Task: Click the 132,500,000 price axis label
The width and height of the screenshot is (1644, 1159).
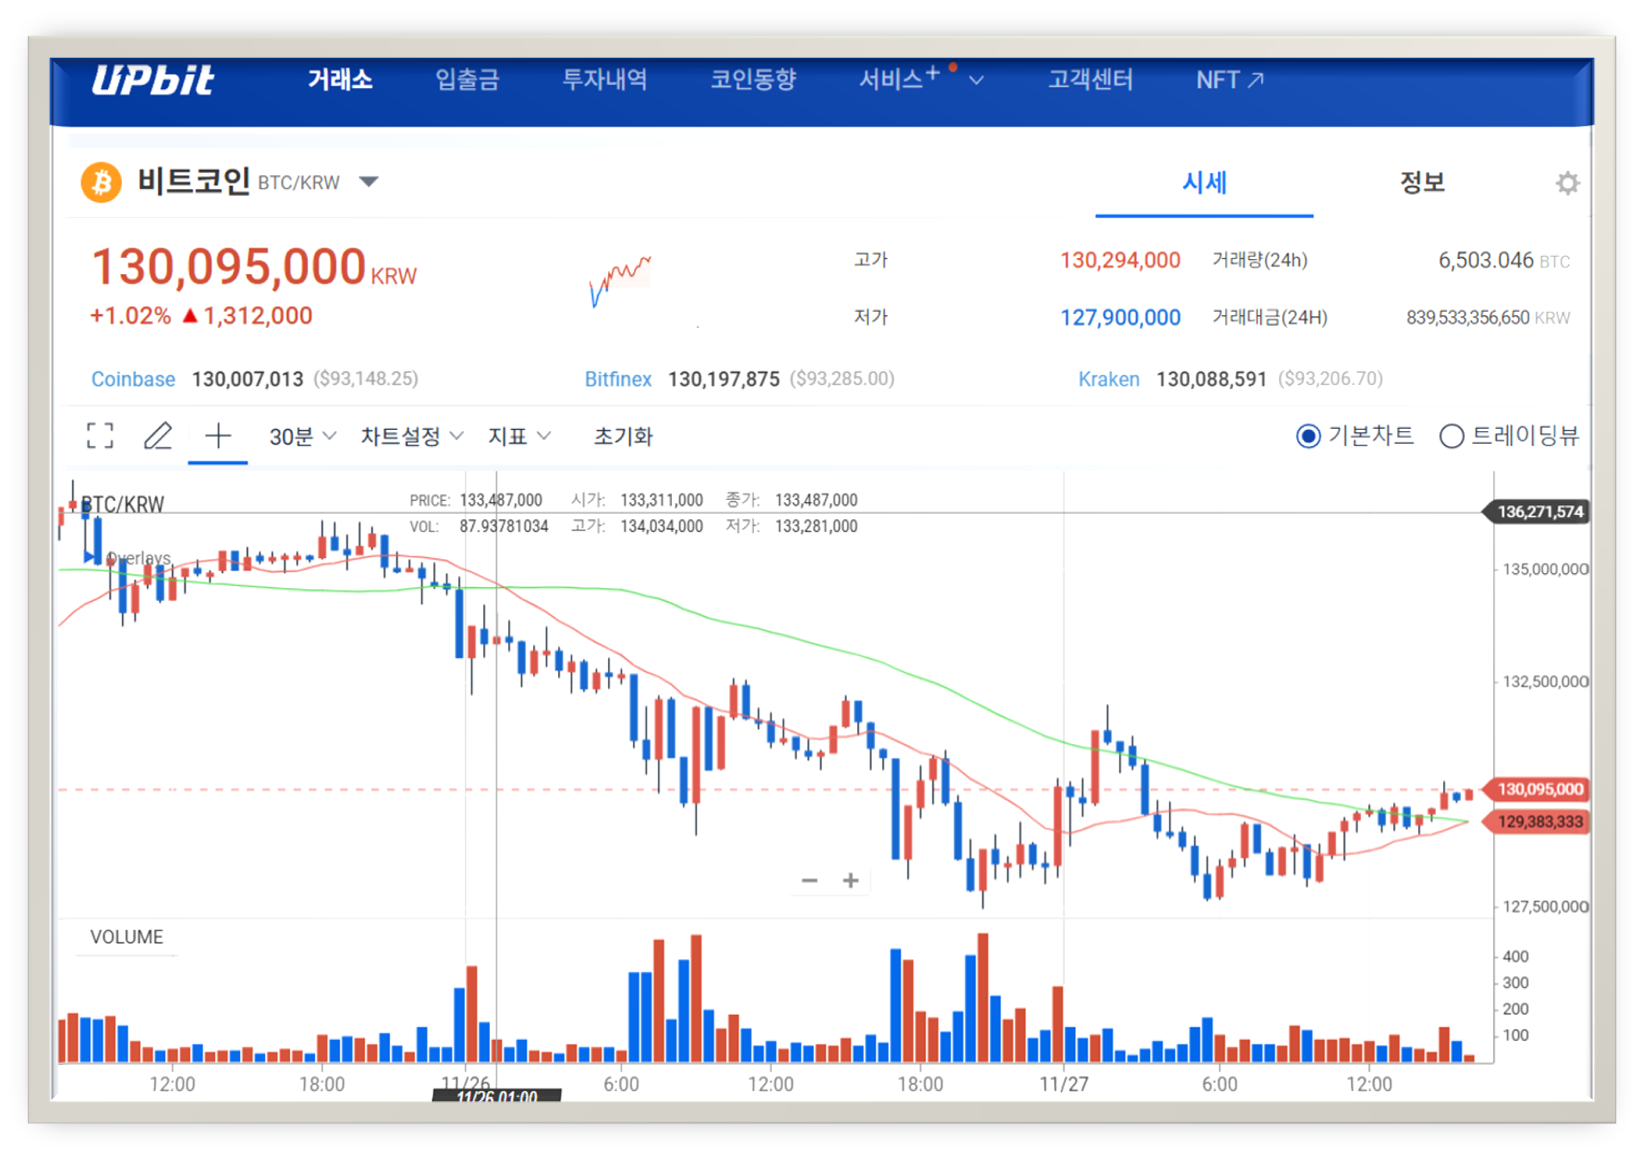Action: tap(1545, 681)
